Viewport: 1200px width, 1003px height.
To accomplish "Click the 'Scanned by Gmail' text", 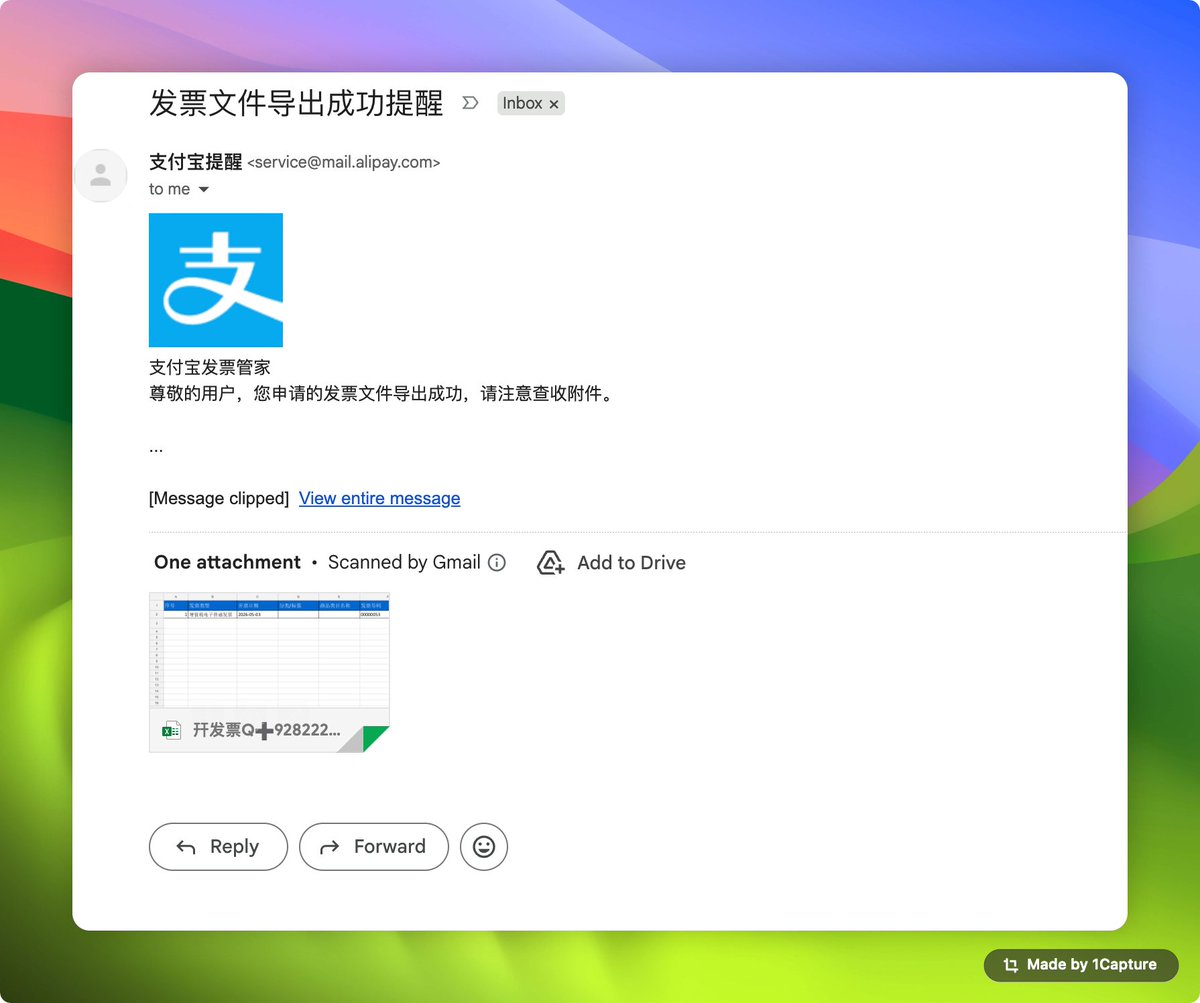I will (x=404, y=562).
